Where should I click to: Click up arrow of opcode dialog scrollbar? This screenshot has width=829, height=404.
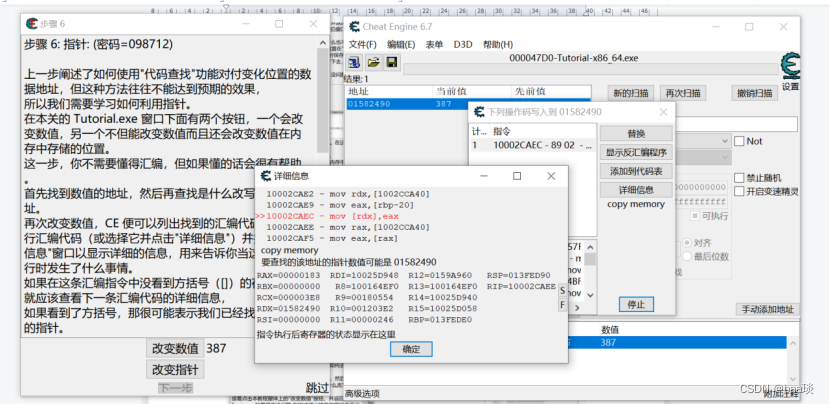click(590, 245)
